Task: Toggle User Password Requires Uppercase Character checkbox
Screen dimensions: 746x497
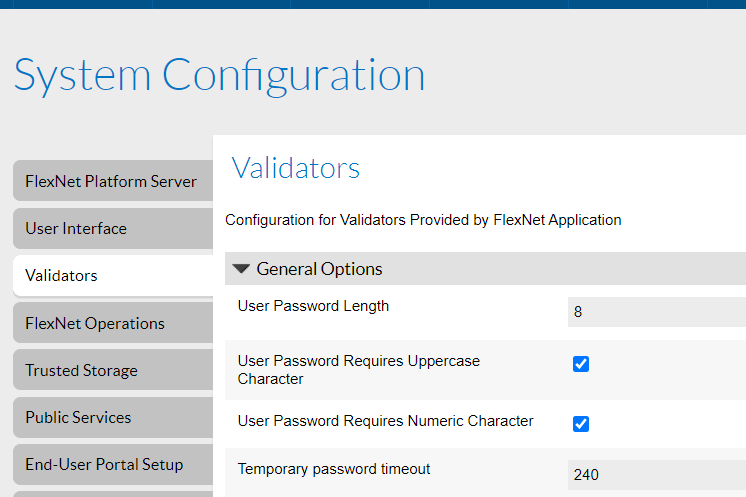Action: click(x=580, y=364)
